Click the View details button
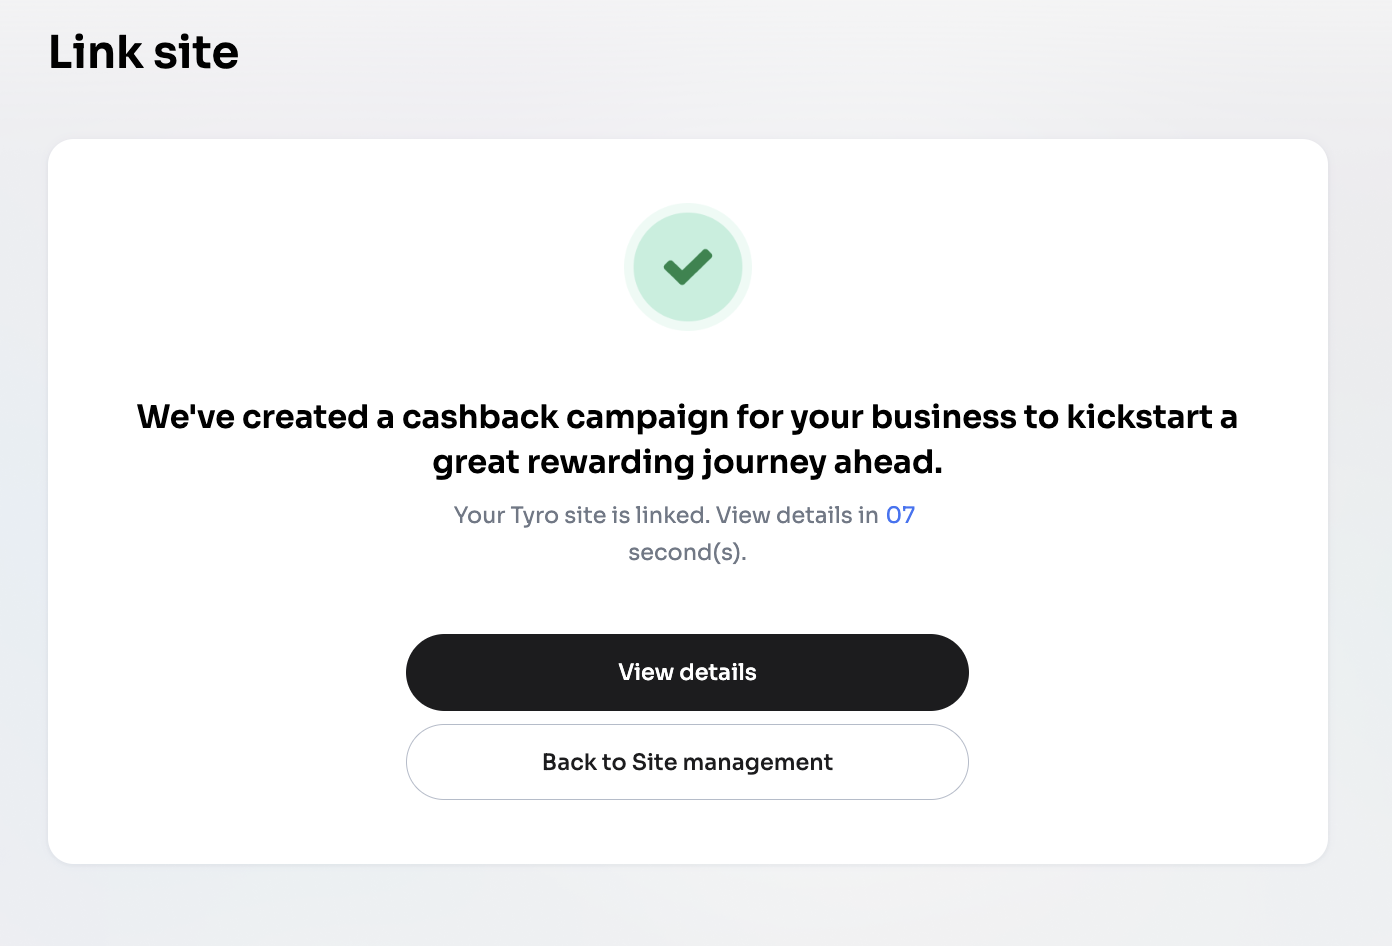The width and height of the screenshot is (1392, 946). pyautogui.click(x=687, y=672)
